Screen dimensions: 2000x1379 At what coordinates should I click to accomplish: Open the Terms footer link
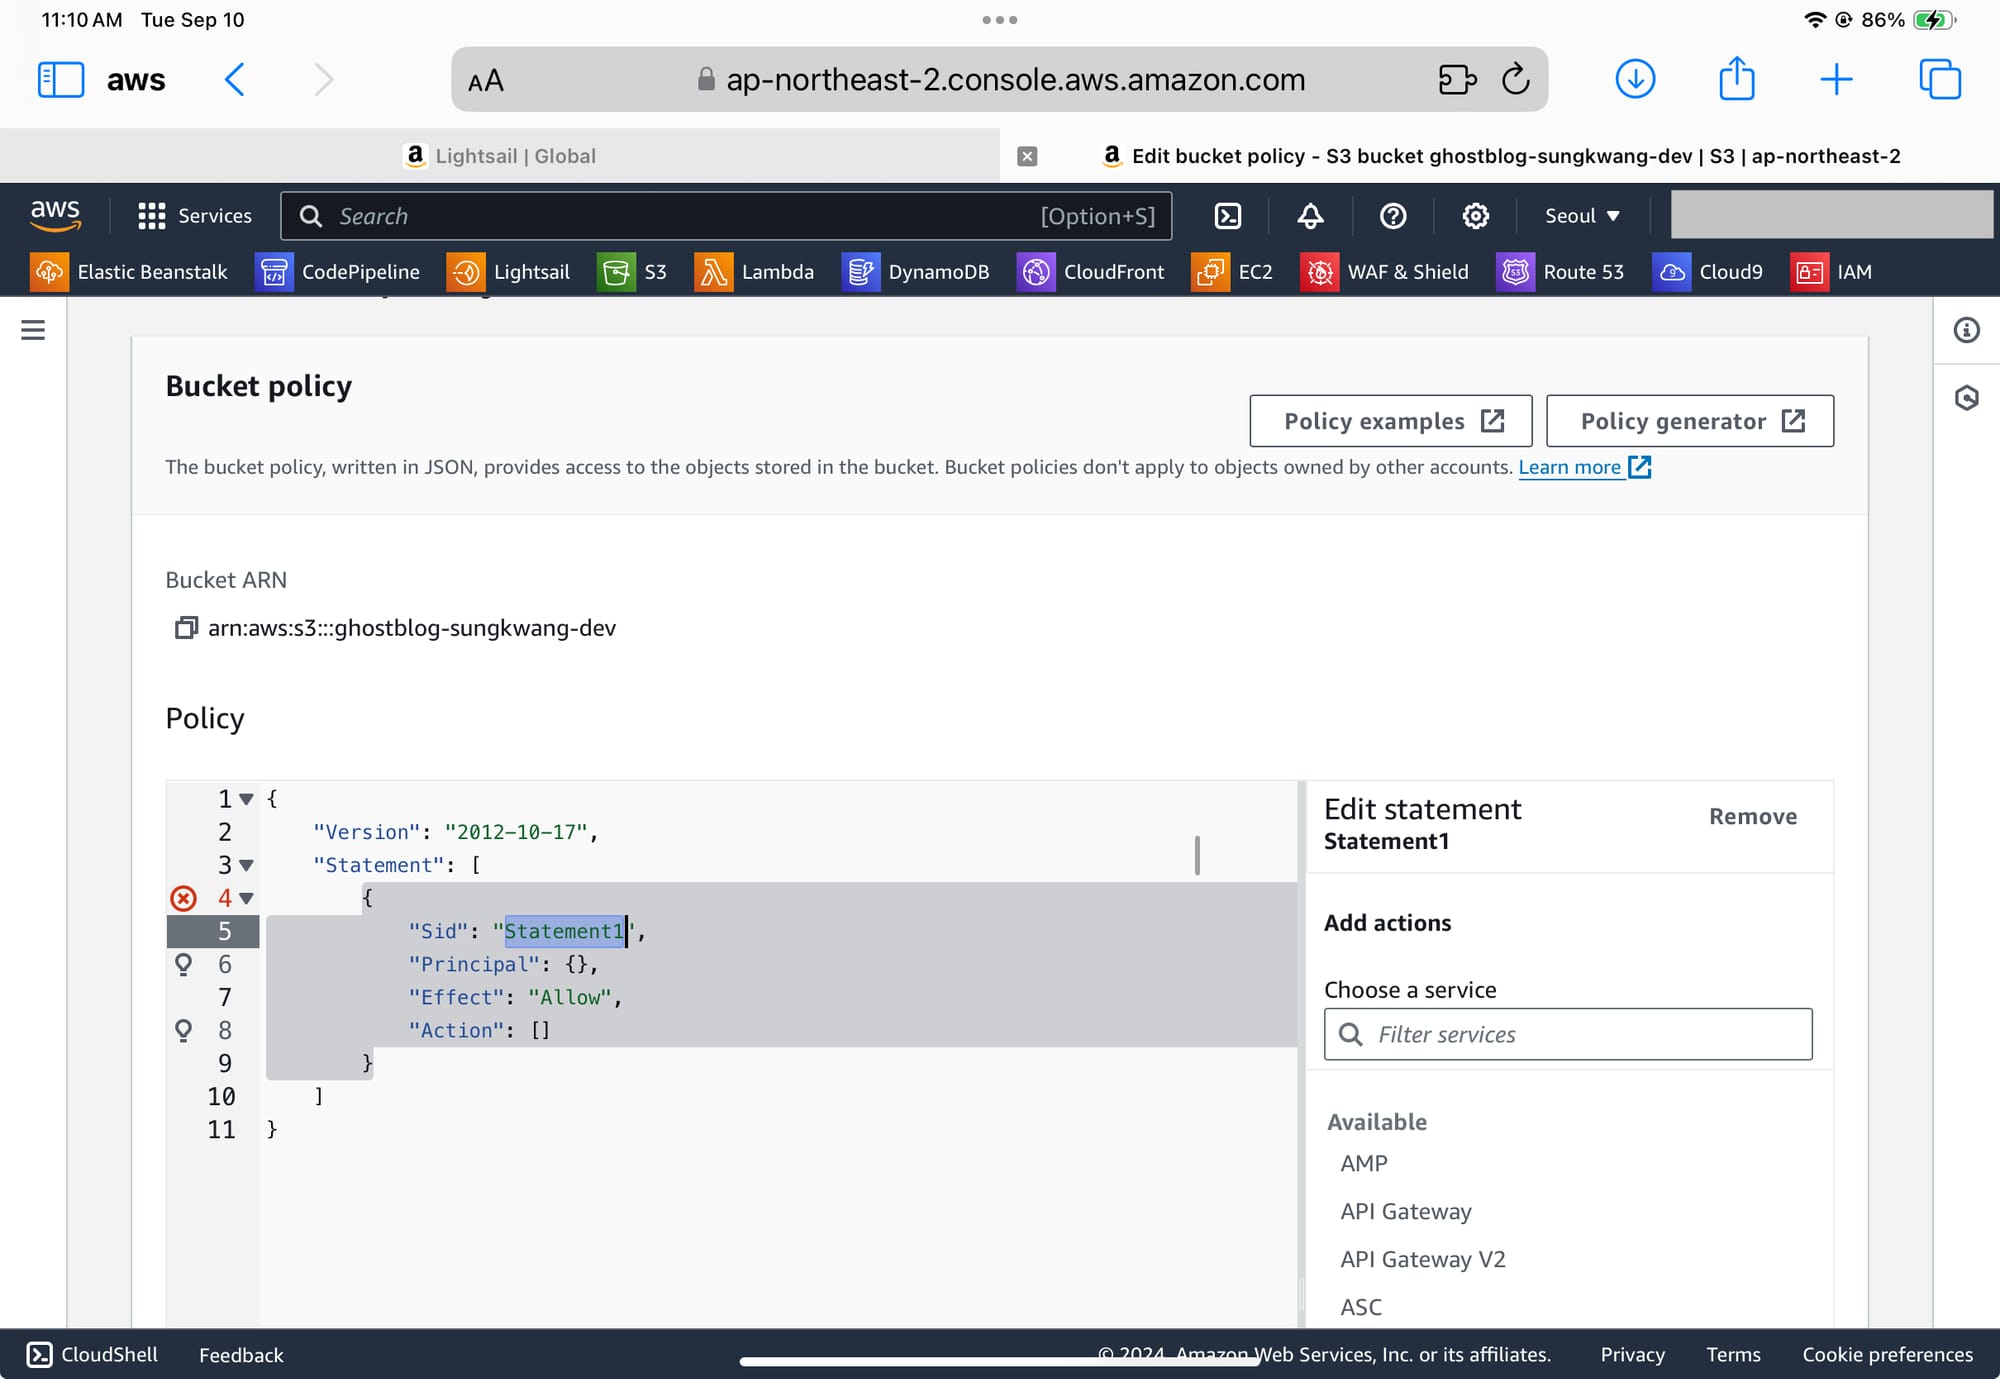tap(1733, 1354)
